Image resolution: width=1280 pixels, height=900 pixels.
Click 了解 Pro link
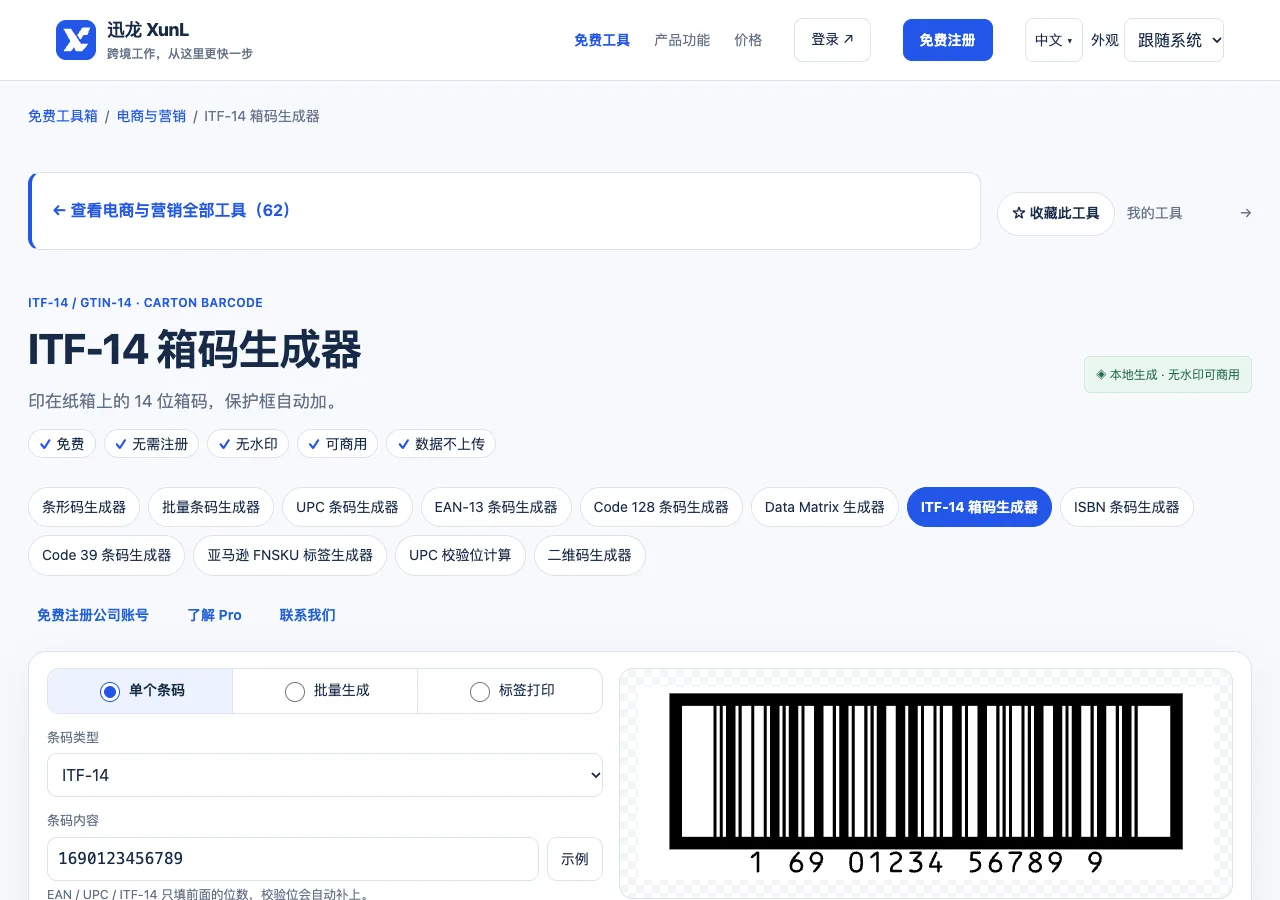click(215, 615)
